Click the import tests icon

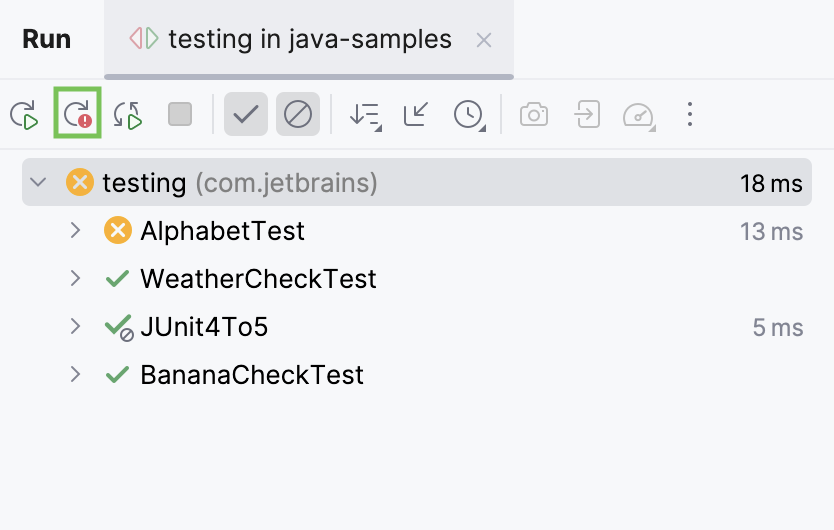pos(586,115)
